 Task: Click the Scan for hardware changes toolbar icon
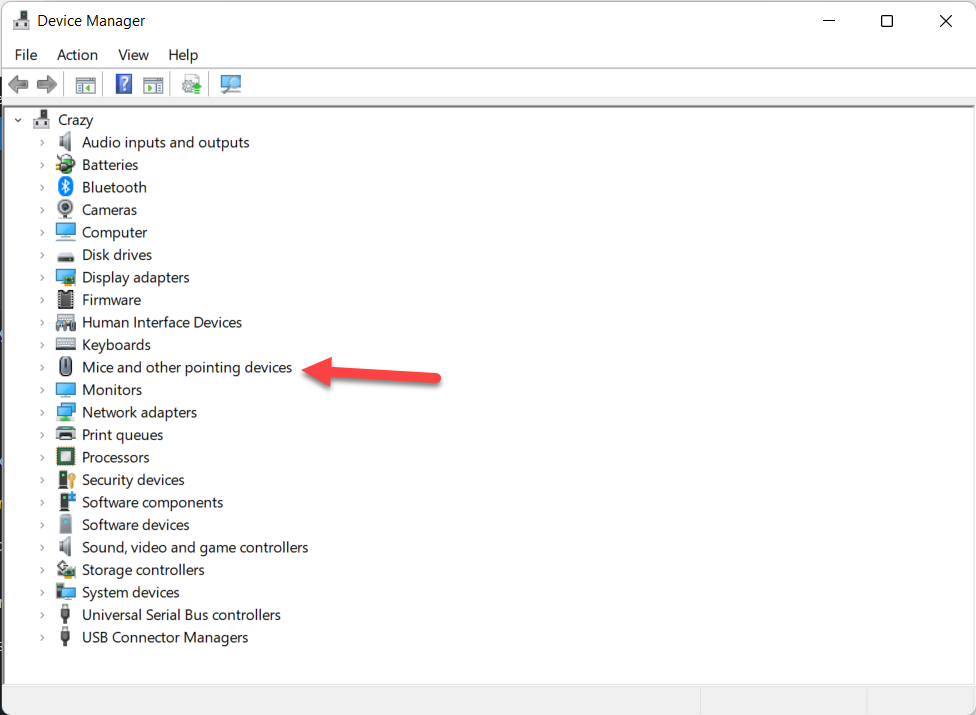[x=231, y=85]
